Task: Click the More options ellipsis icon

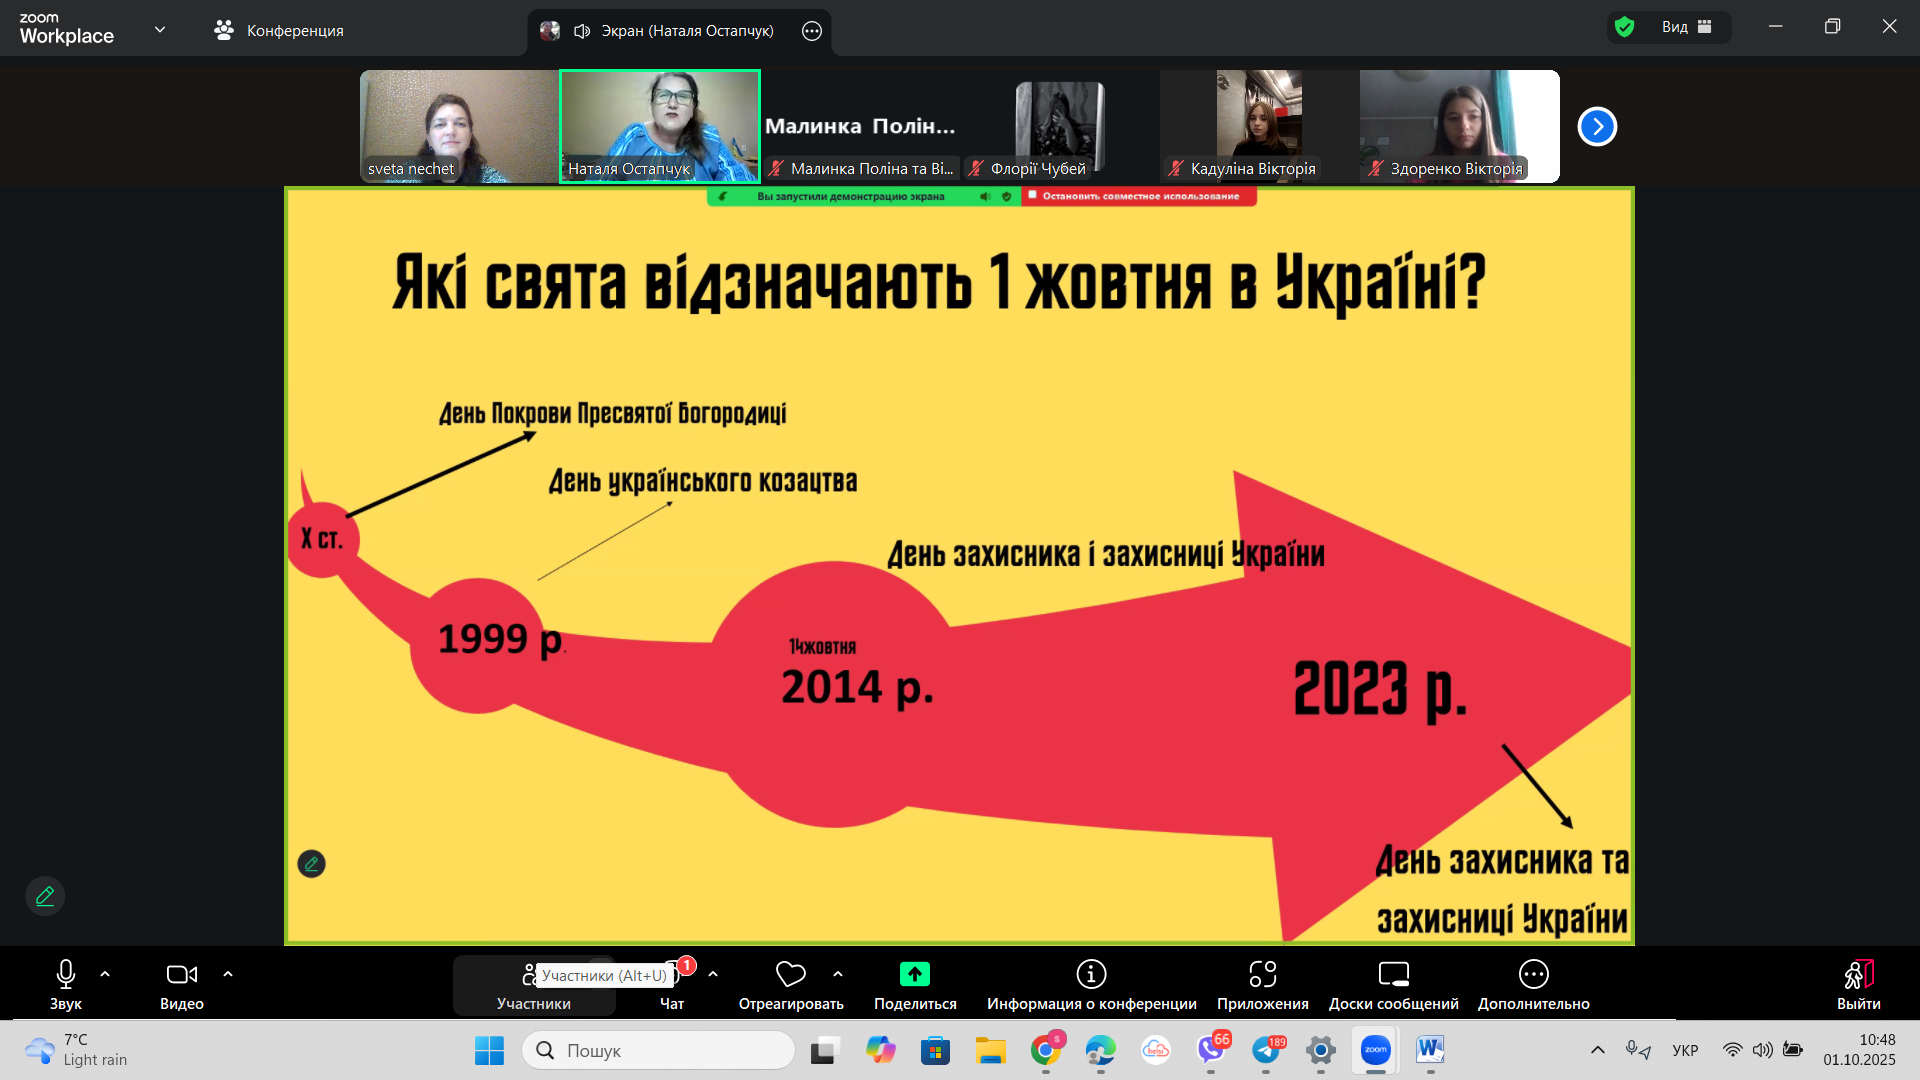Action: [x=1533, y=974]
